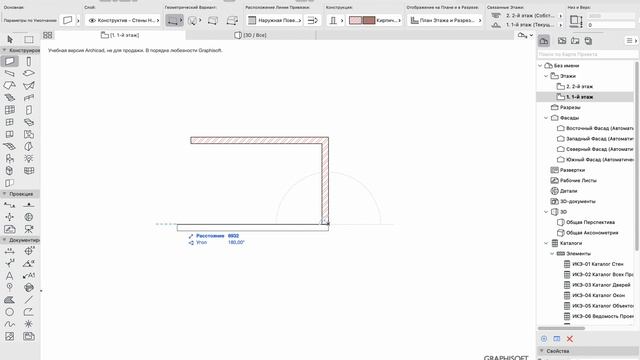This screenshot has height=360, width=640.
Task: Open the Navigator options menu button
Action: (631, 40)
